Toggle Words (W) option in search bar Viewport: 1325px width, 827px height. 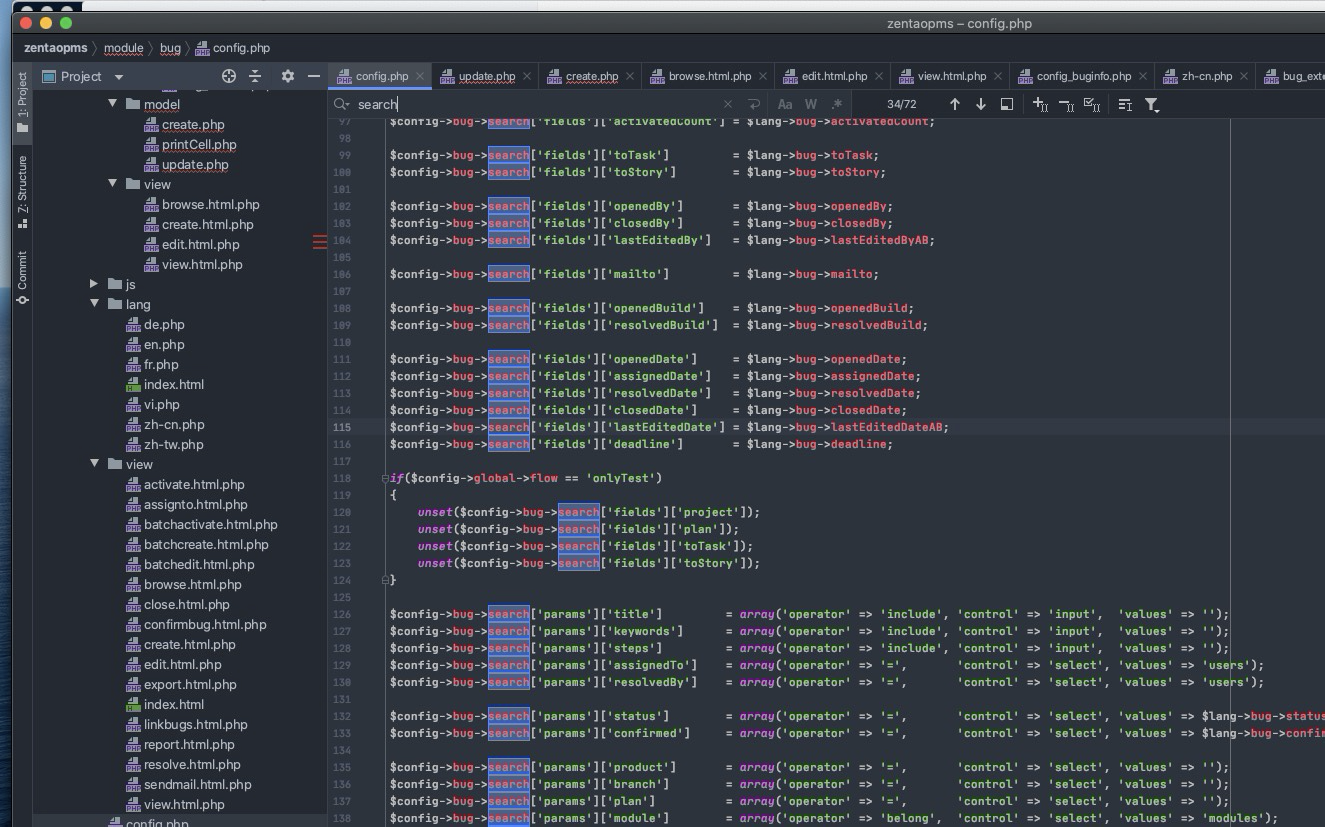pyautogui.click(x=811, y=104)
